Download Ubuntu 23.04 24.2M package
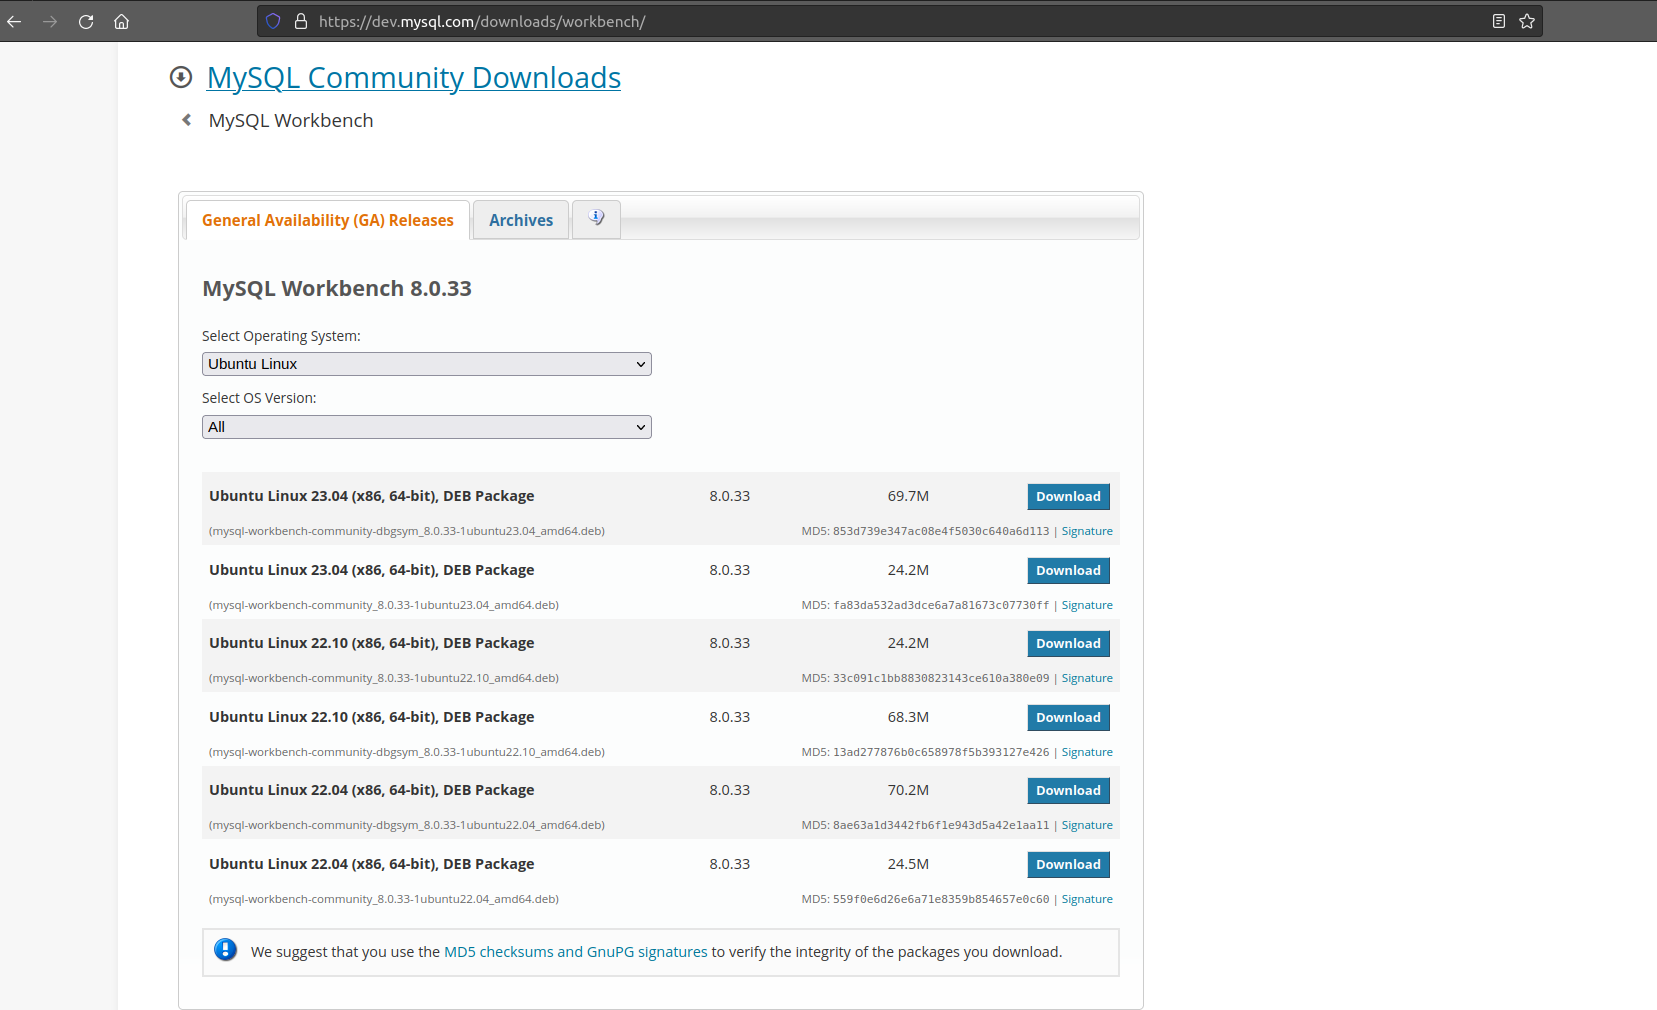 click(x=1068, y=571)
